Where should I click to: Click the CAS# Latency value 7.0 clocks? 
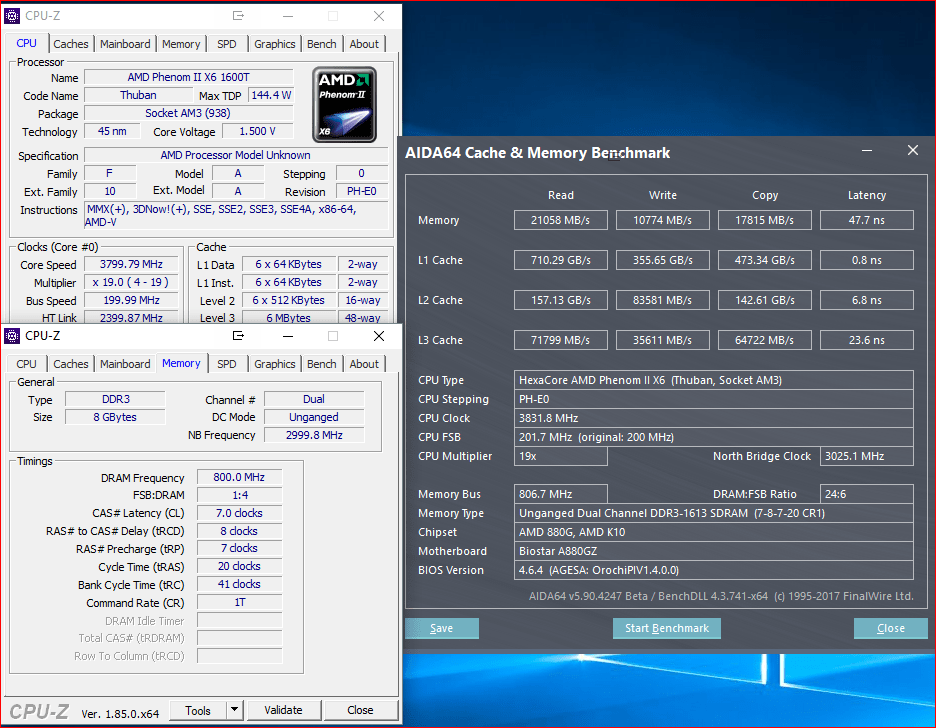coord(239,513)
